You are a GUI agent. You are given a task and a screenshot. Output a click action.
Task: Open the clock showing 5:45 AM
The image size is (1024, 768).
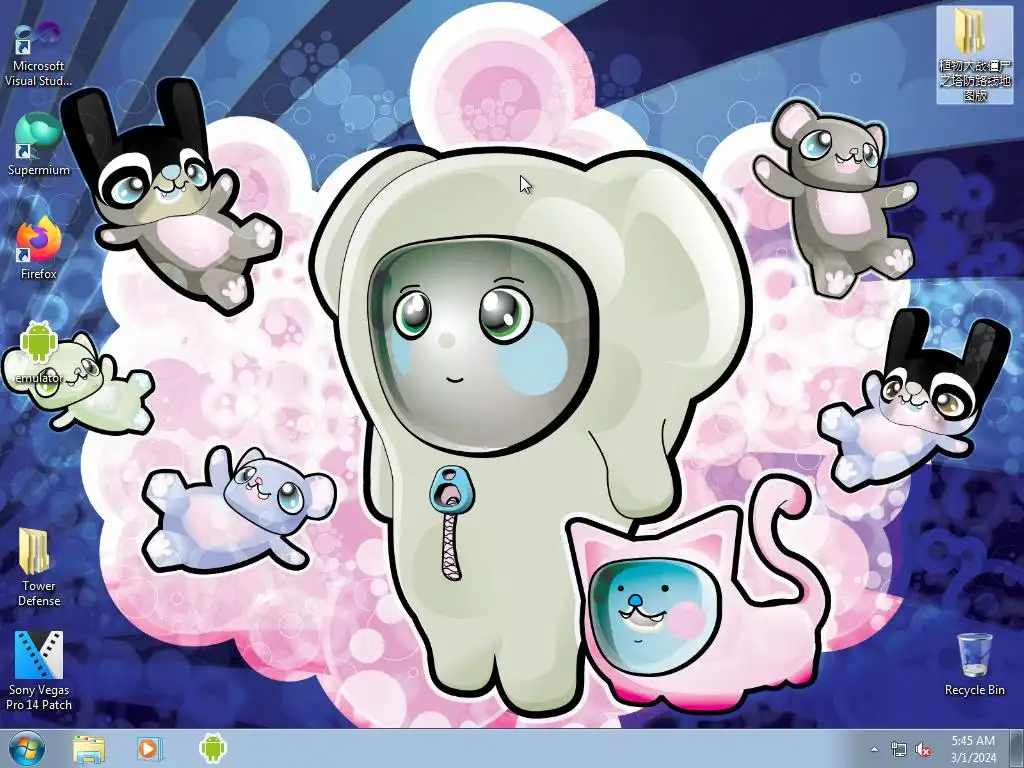[973, 749]
